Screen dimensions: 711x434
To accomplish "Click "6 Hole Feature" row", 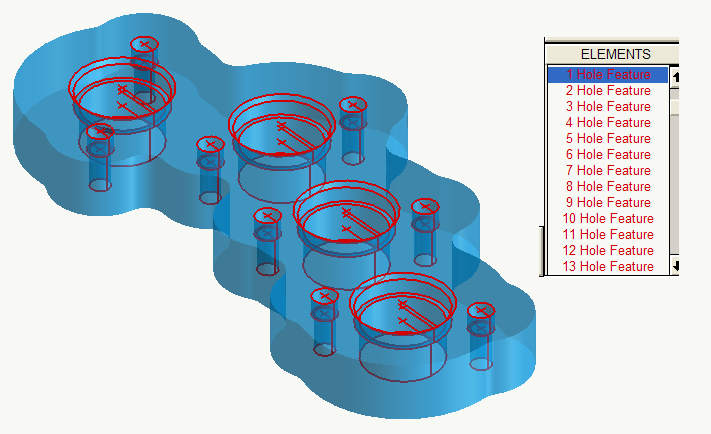I will click(x=608, y=154).
